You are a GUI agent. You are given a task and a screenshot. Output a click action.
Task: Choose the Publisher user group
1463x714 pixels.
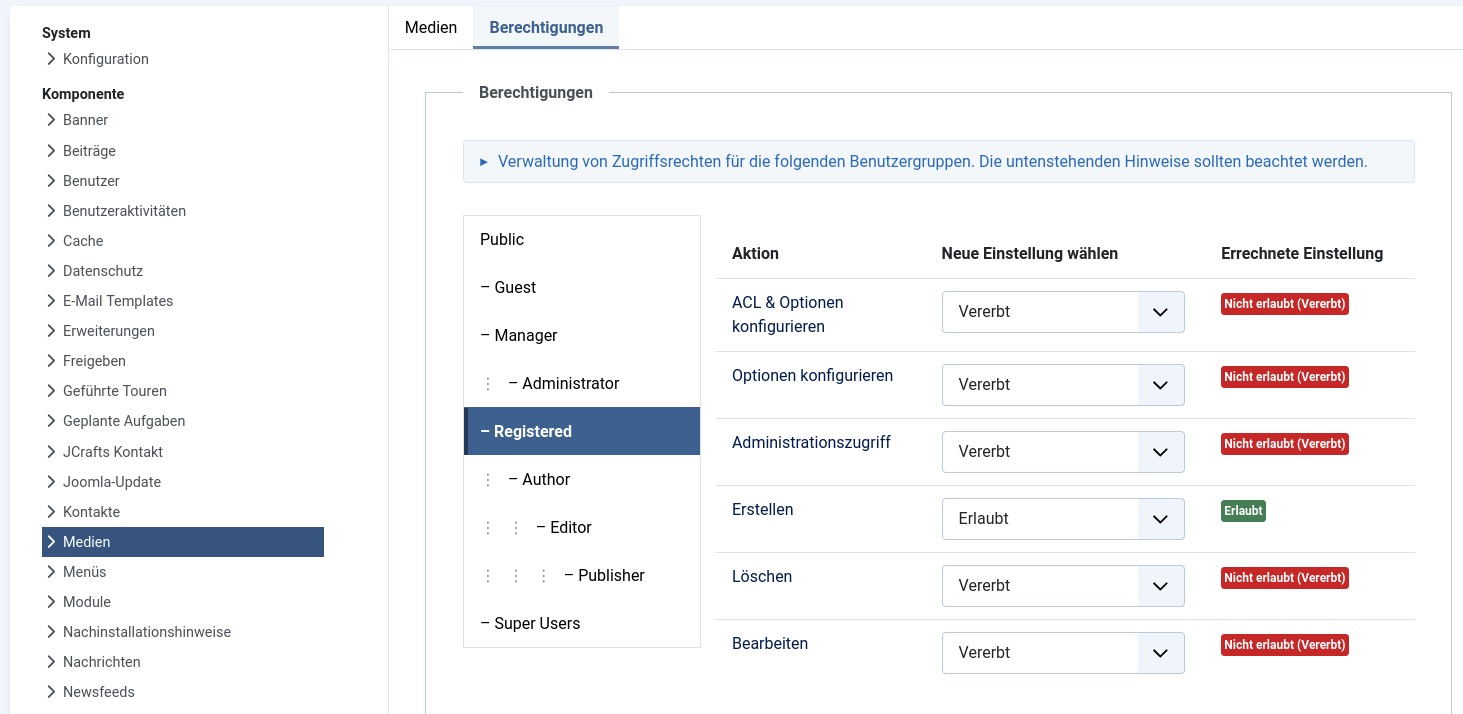point(610,575)
